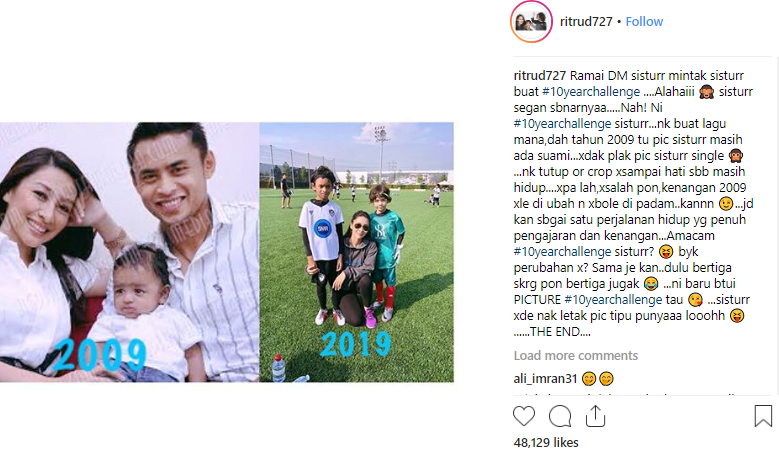Viewport: 779px width, 459px height.
Task: Click the blue 2009 year label
Action: tap(101, 354)
